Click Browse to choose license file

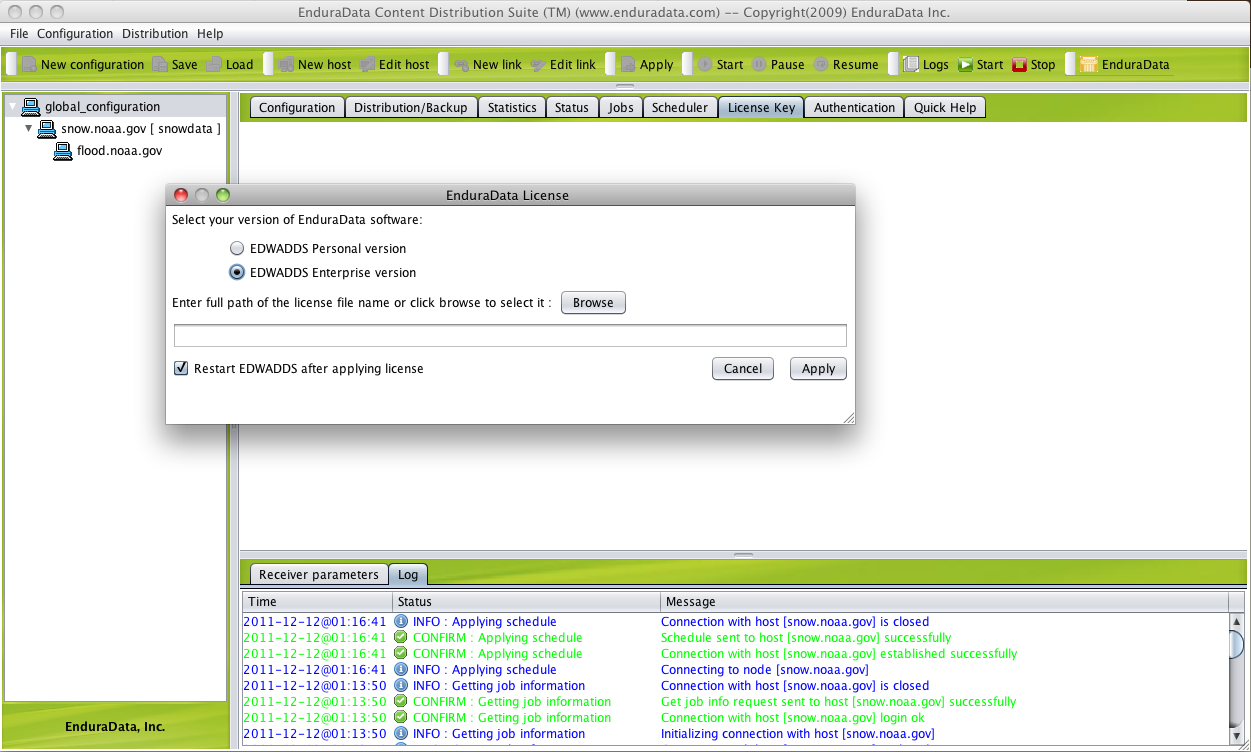tap(593, 302)
